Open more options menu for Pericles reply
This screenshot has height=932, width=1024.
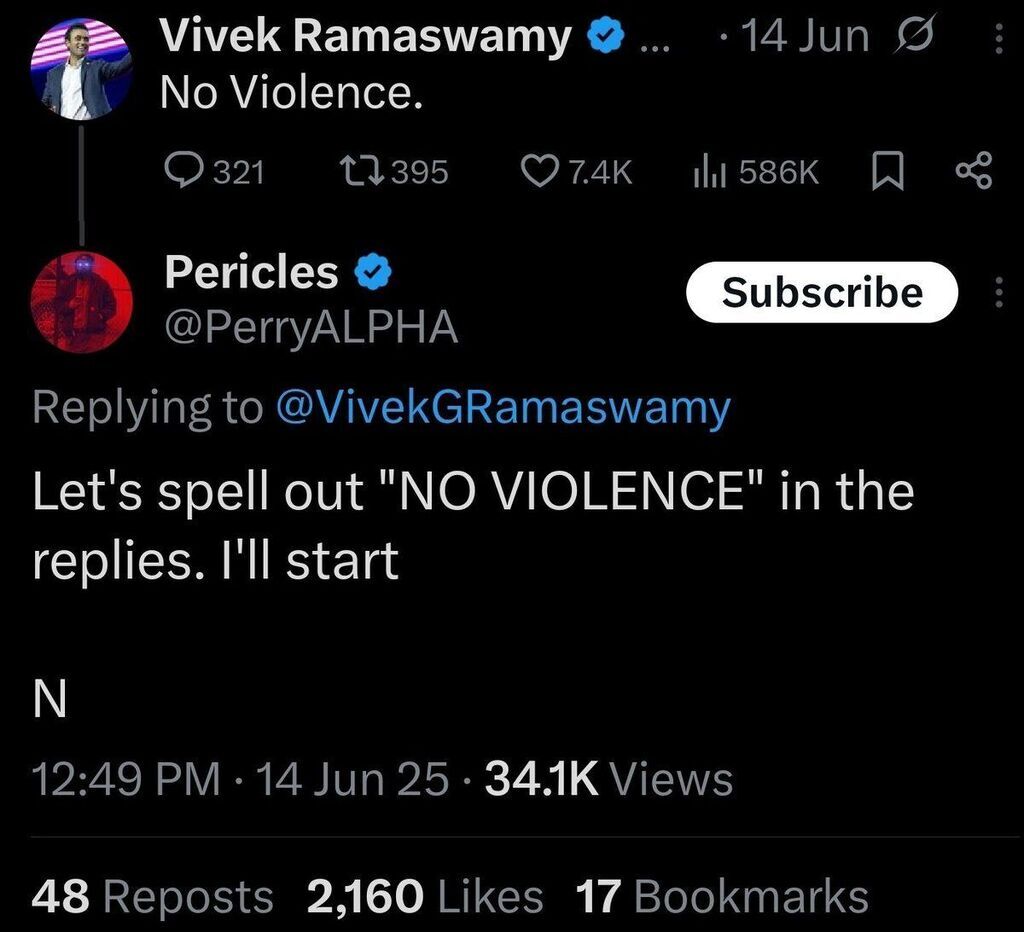tap(997, 292)
